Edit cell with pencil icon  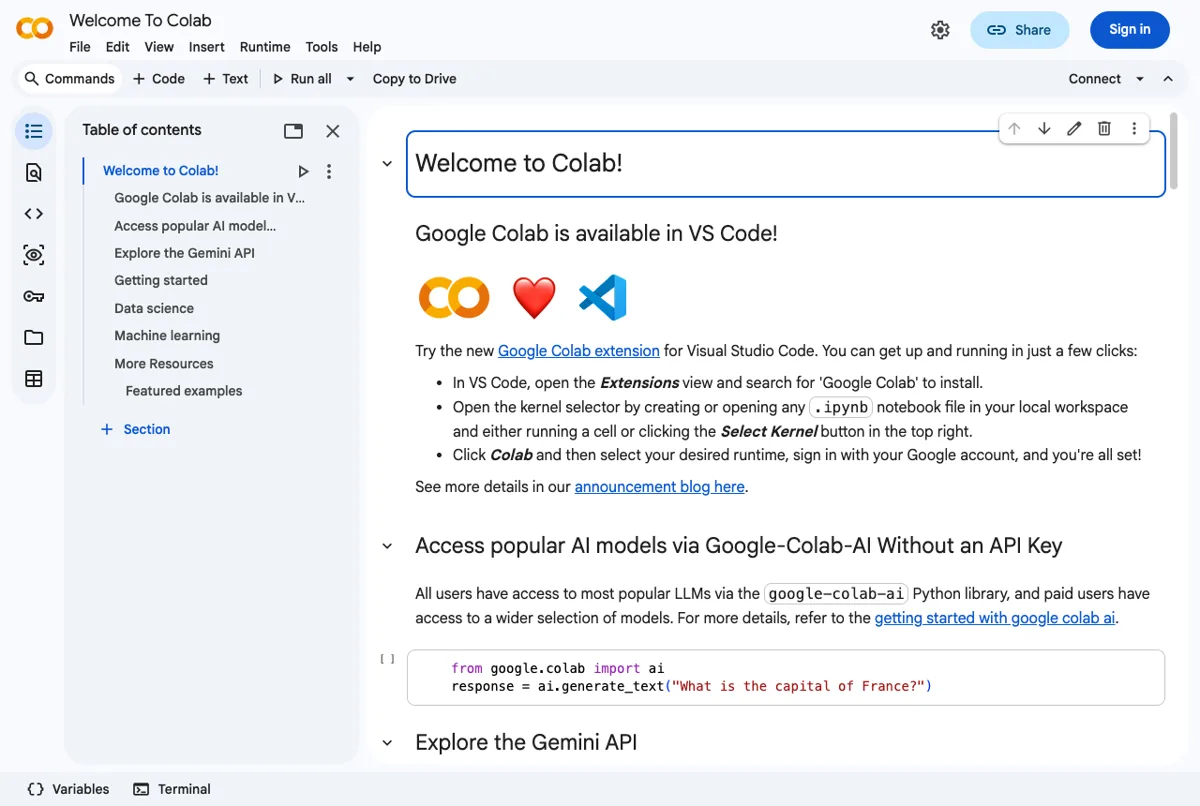coord(1074,128)
